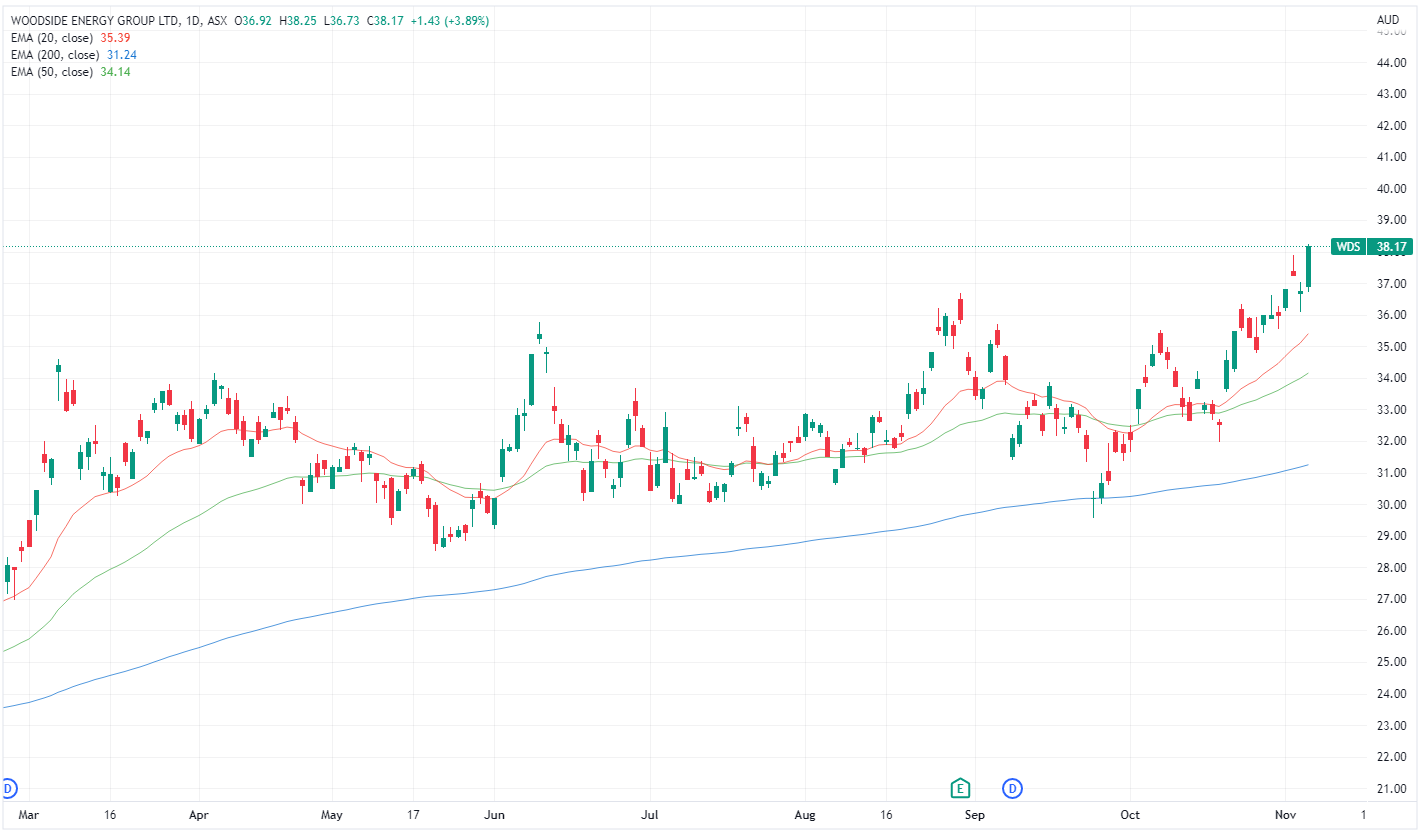The image size is (1421, 833).
Task: Click the 37.00 price axis label
Action: (x=1392, y=284)
